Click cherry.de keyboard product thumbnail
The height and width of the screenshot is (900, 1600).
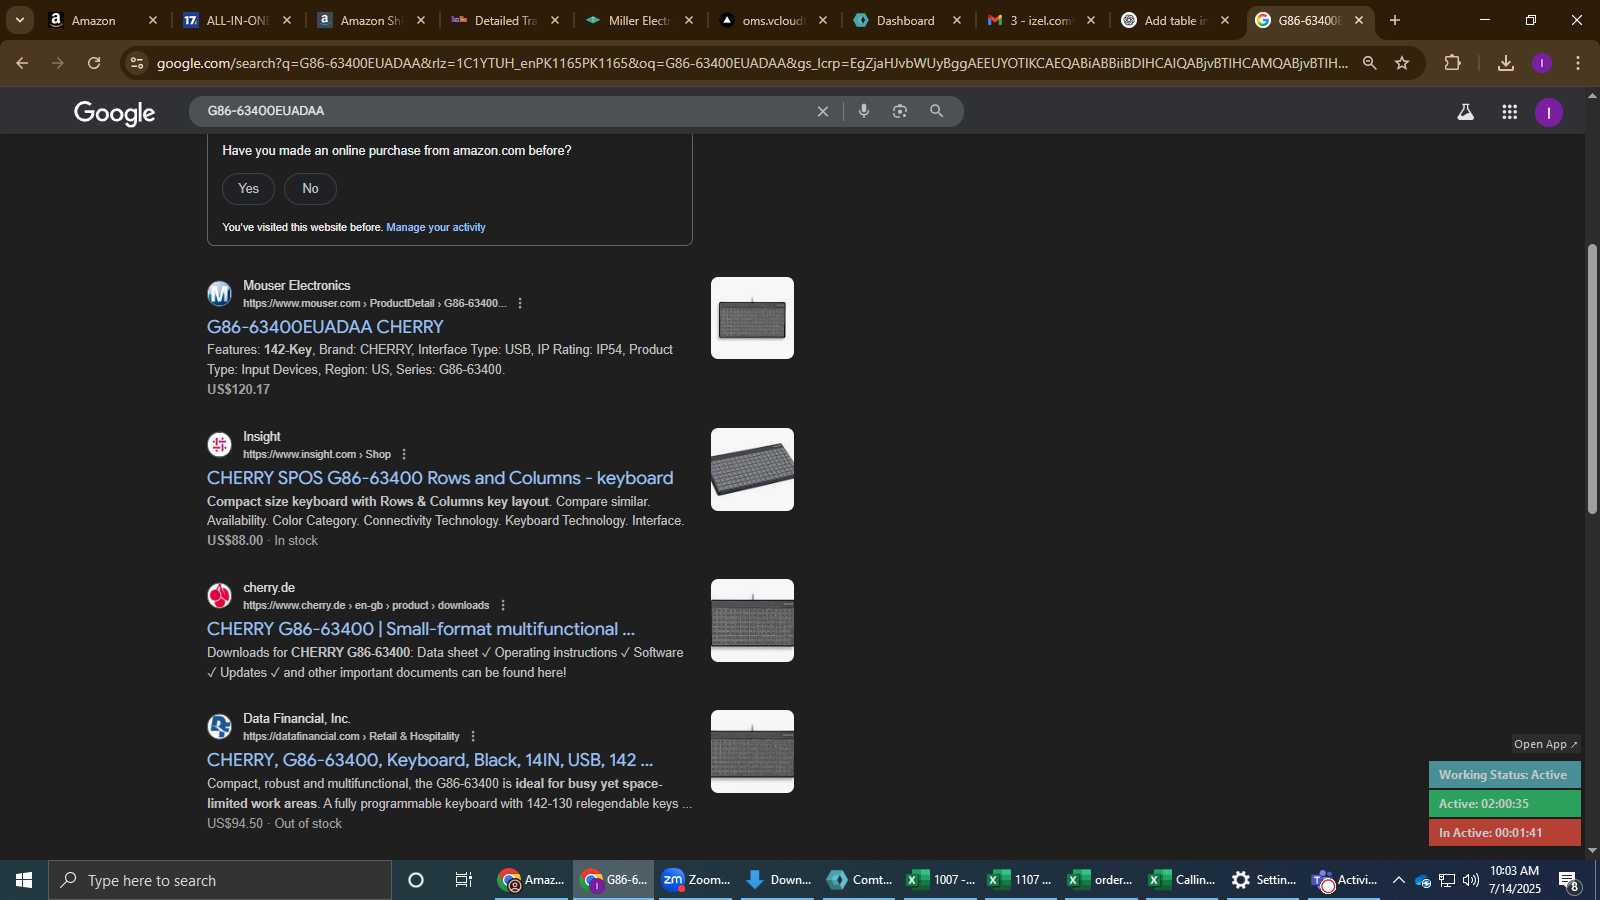(752, 620)
